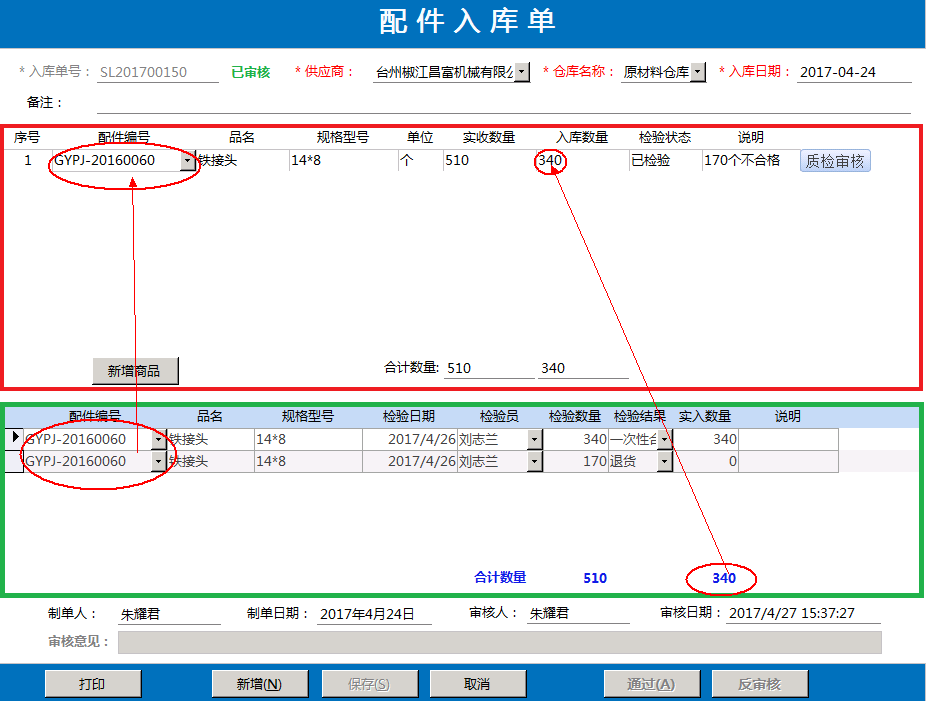
Task: Click the top table total 入库数量 value 340
Action: click(x=583, y=369)
